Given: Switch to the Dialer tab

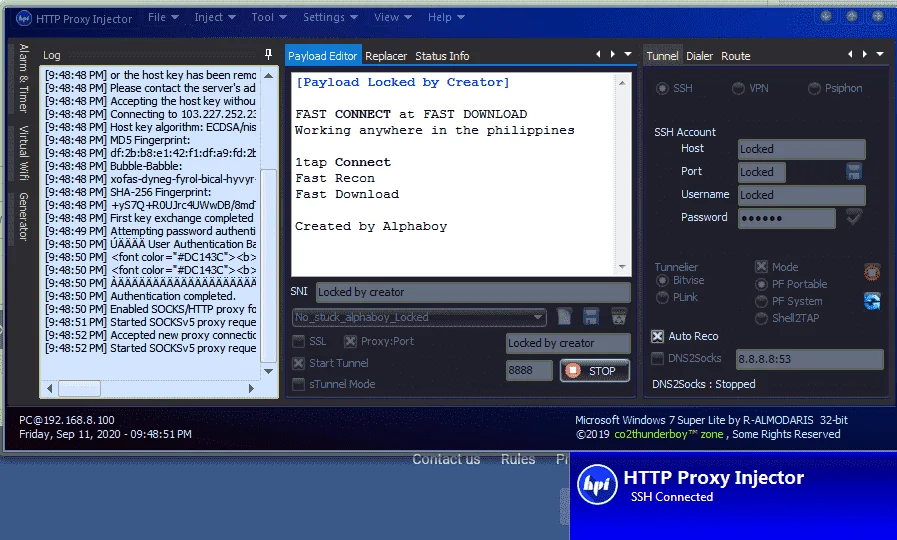Looking at the screenshot, I should tap(700, 56).
